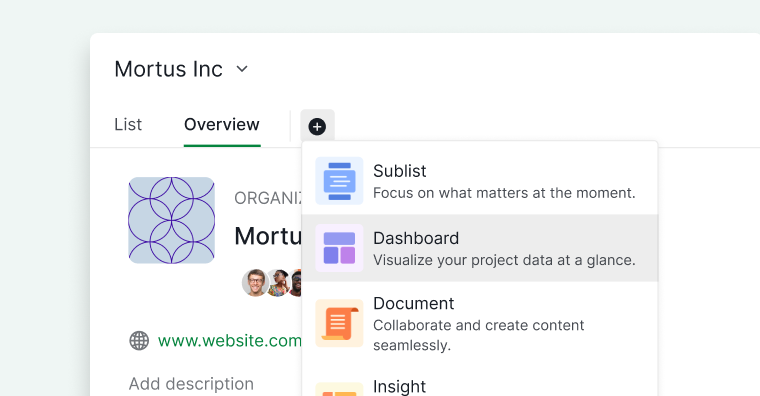Screen dimensions: 760x396
Task: Click the Mortus organization logo thumbnail
Action: tap(172, 220)
